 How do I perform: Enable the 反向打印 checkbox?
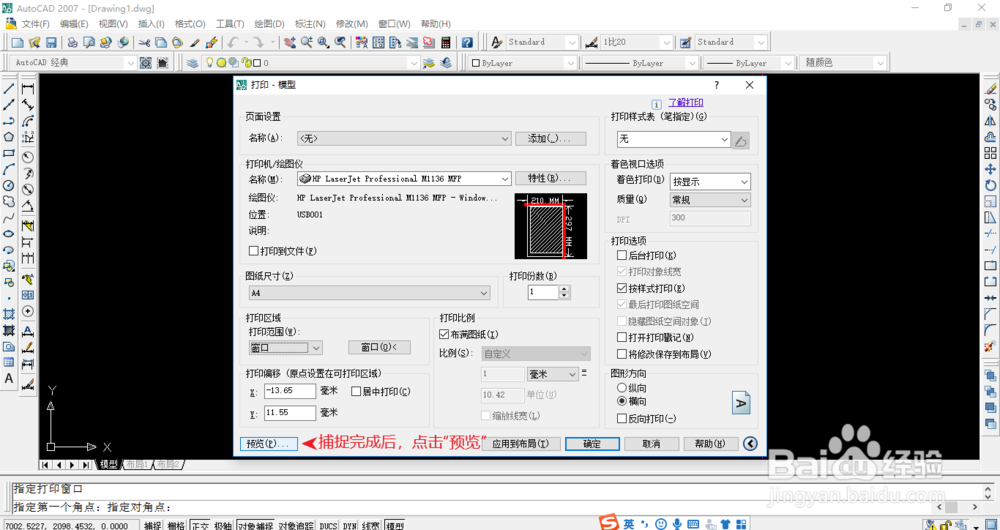tap(622, 418)
